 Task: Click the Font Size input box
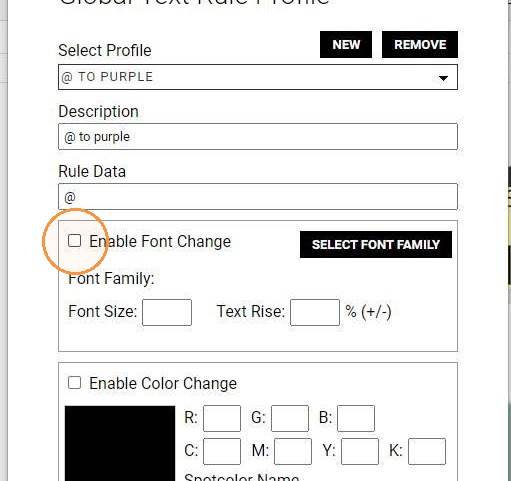[167, 312]
